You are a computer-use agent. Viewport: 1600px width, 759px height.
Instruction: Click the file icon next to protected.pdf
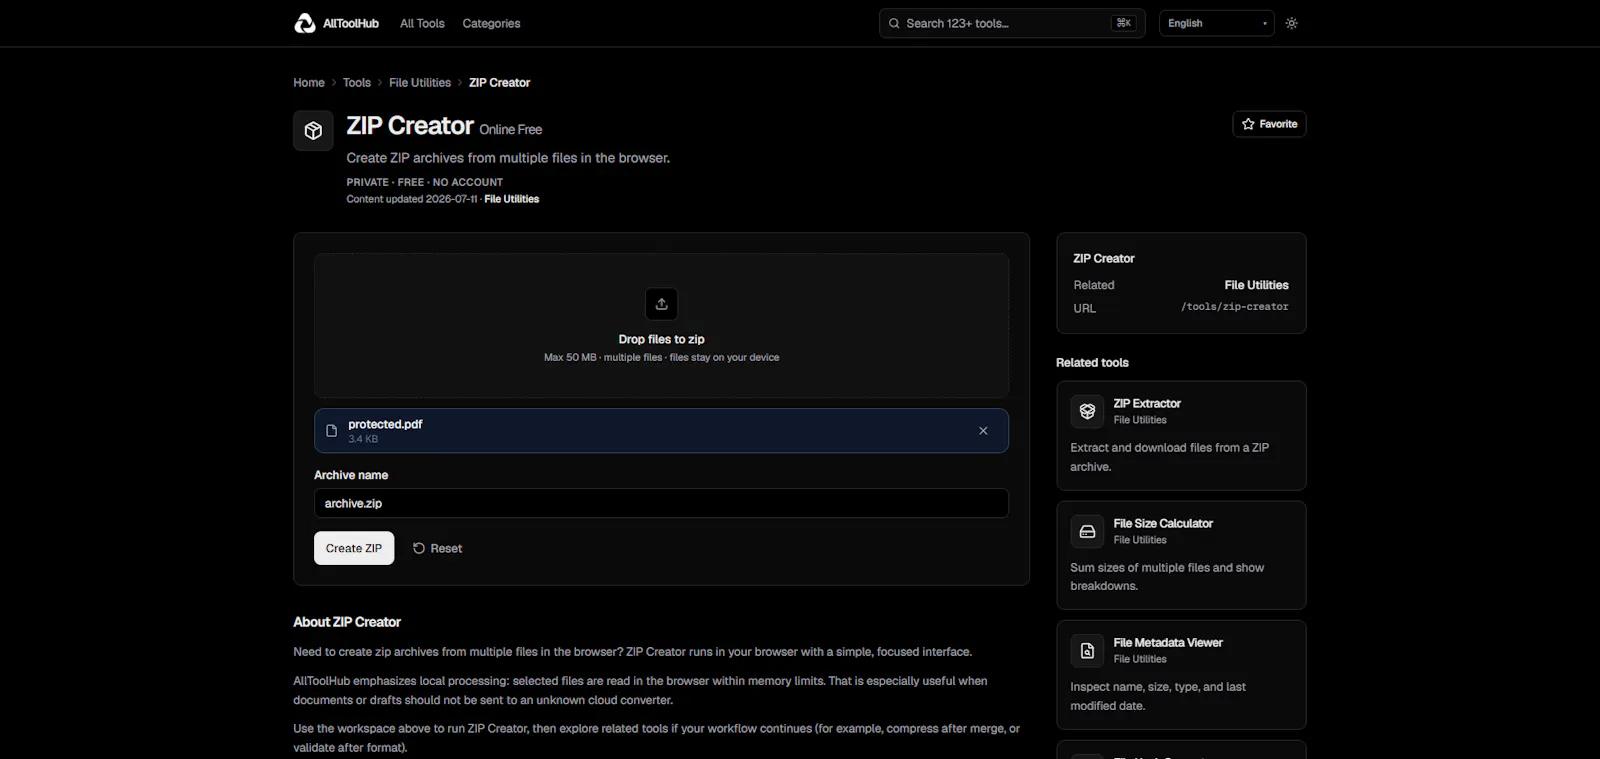[x=332, y=431]
